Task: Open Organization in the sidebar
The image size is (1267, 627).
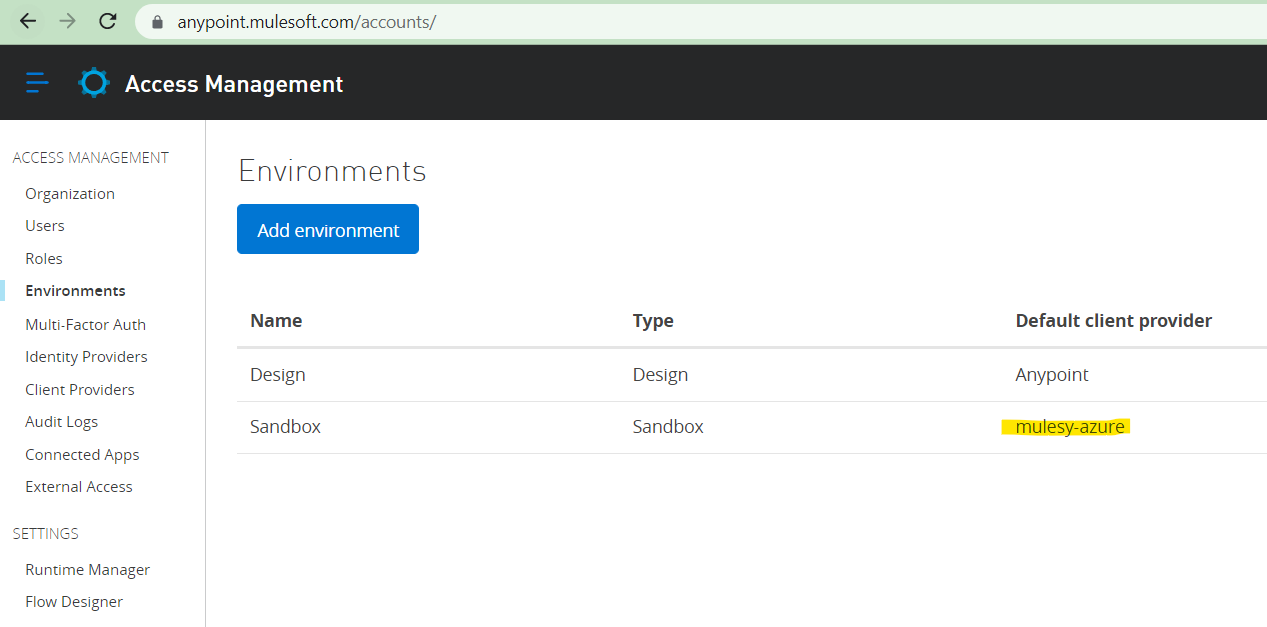Action: point(70,194)
